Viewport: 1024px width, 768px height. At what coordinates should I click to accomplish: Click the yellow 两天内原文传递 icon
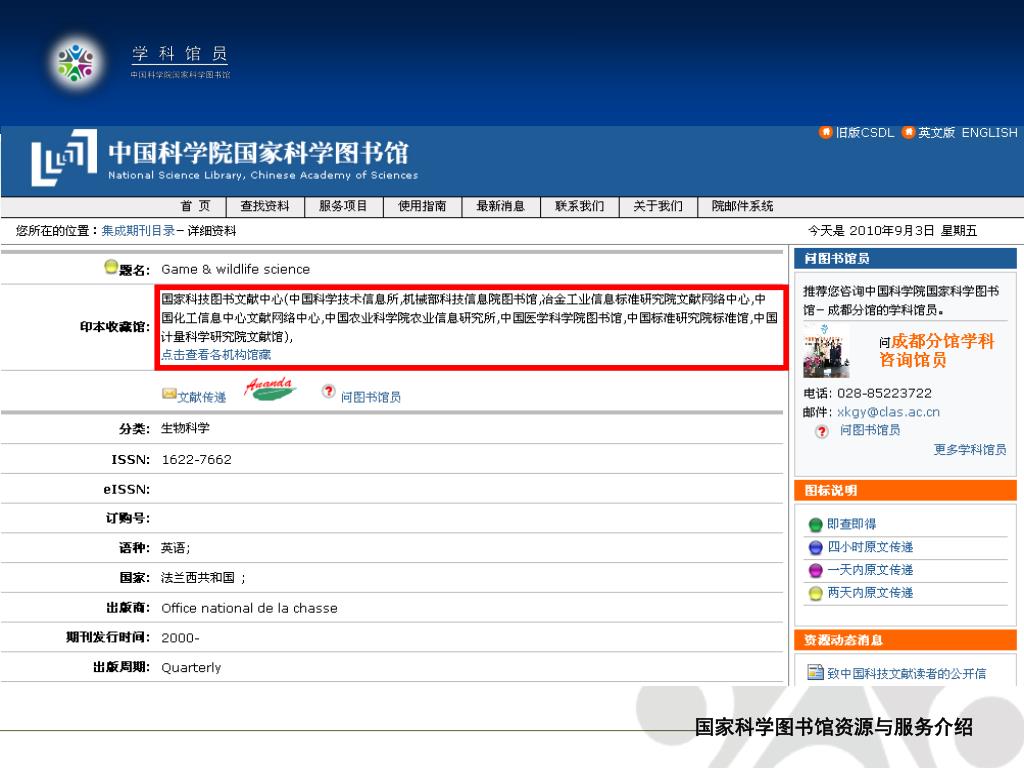pyautogui.click(x=815, y=593)
